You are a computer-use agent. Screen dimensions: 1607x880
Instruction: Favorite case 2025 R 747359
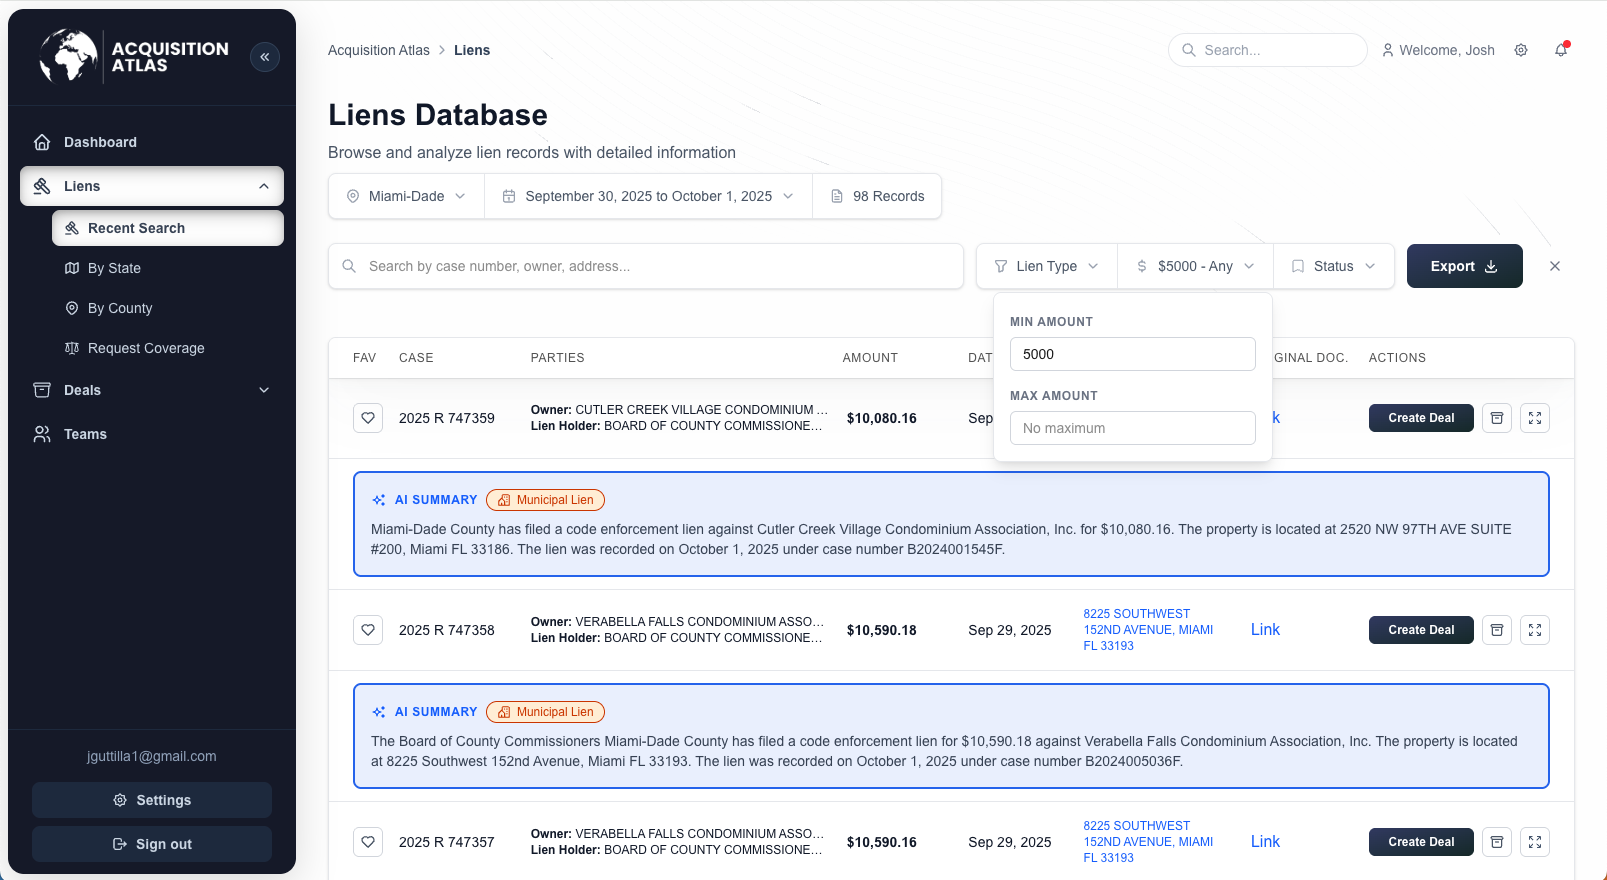click(x=368, y=418)
